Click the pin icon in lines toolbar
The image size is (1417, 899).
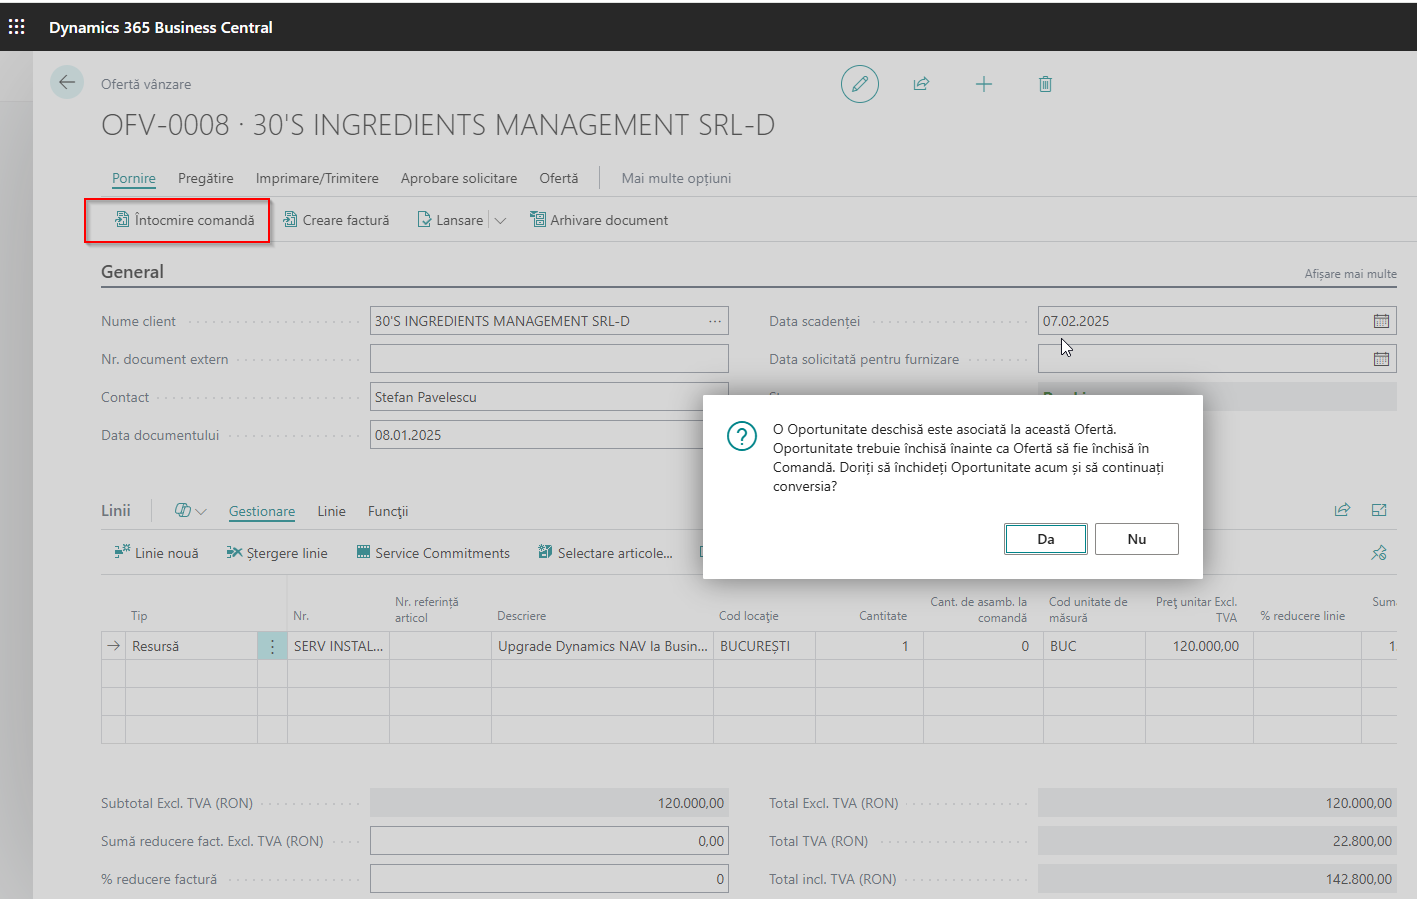[1379, 553]
